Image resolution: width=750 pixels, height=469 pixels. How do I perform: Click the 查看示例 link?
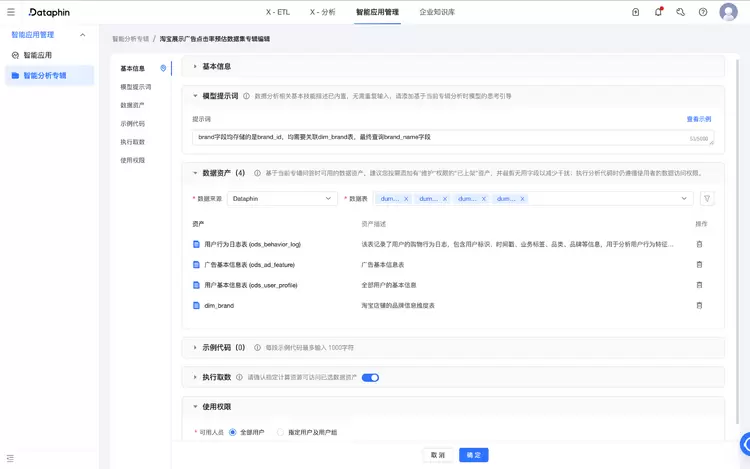pyautogui.click(x=698, y=119)
